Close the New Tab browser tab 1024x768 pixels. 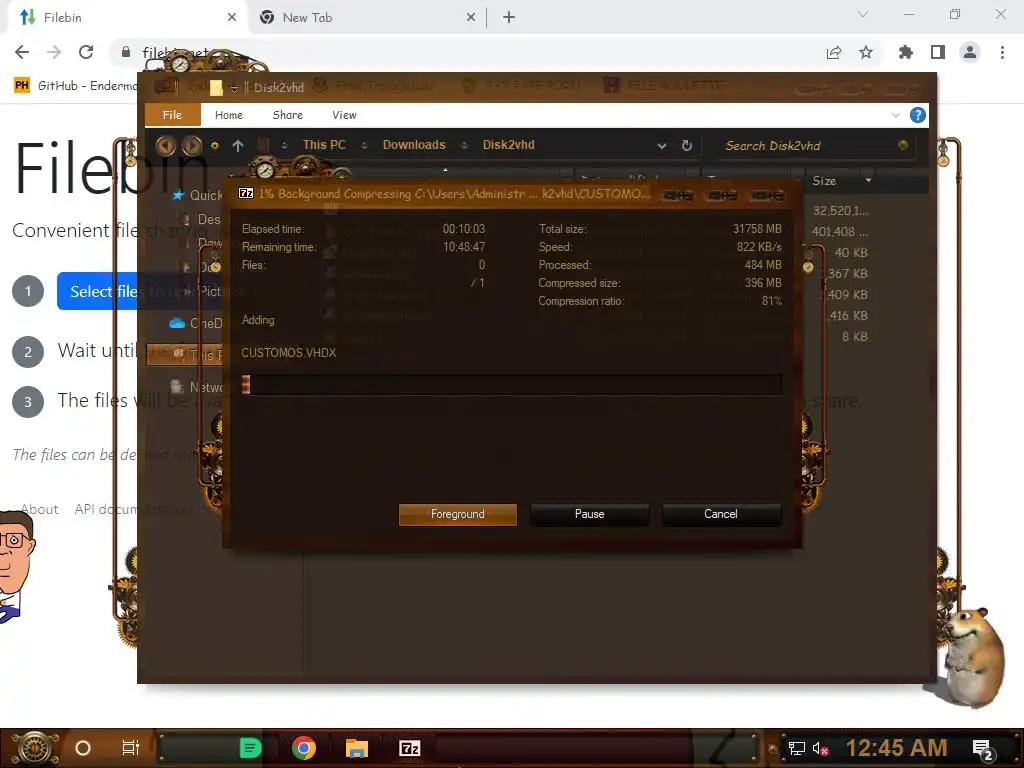[x=471, y=18]
